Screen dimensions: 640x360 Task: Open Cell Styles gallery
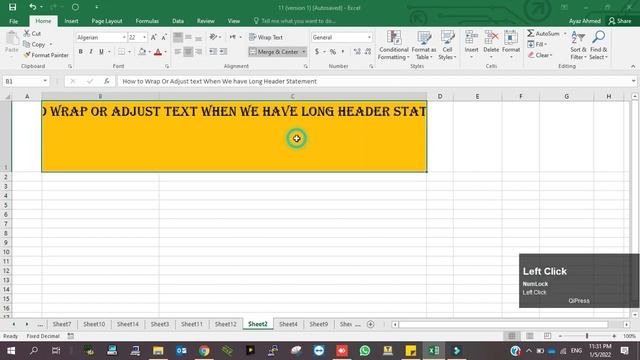click(447, 45)
